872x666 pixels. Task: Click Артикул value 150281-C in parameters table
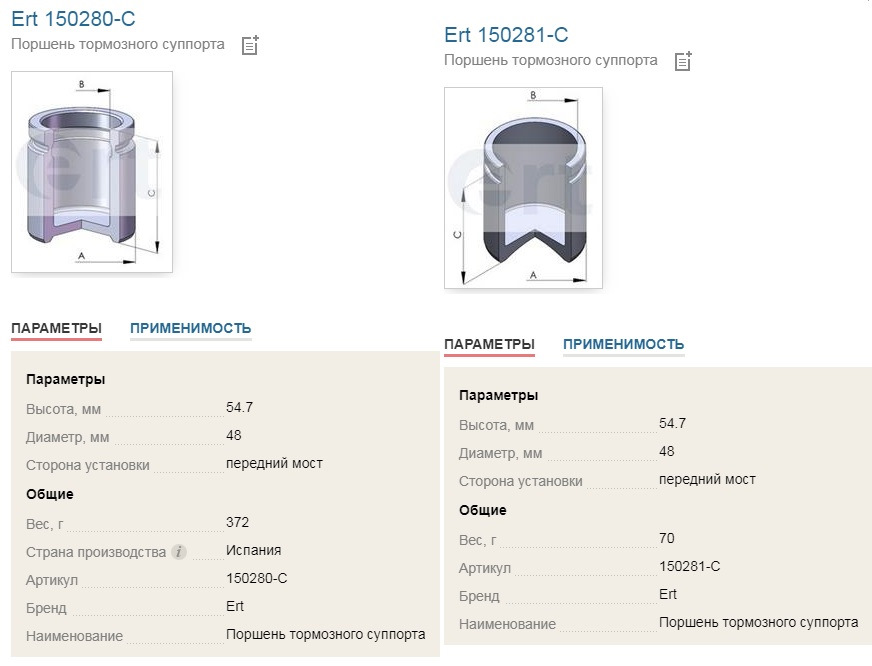pos(690,566)
